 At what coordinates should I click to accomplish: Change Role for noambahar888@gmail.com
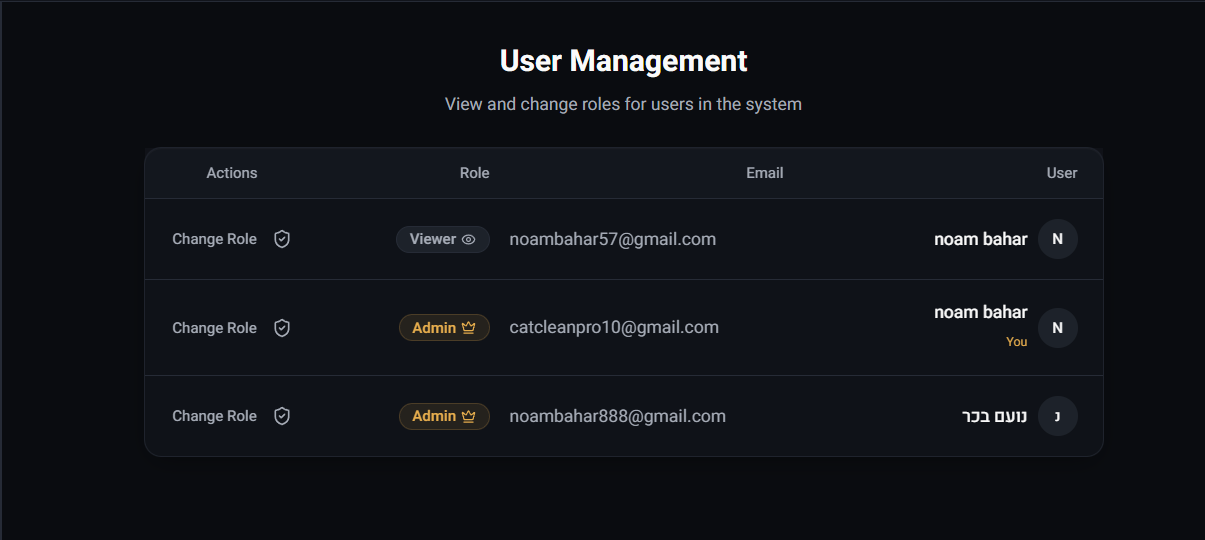[x=231, y=416]
